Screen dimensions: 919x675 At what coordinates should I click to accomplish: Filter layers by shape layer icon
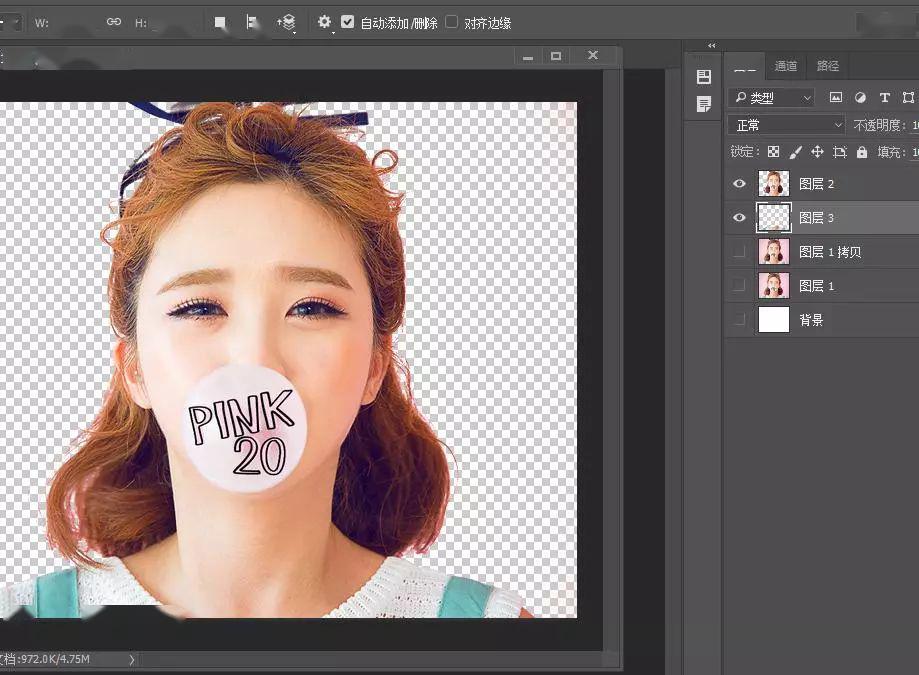(908, 97)
